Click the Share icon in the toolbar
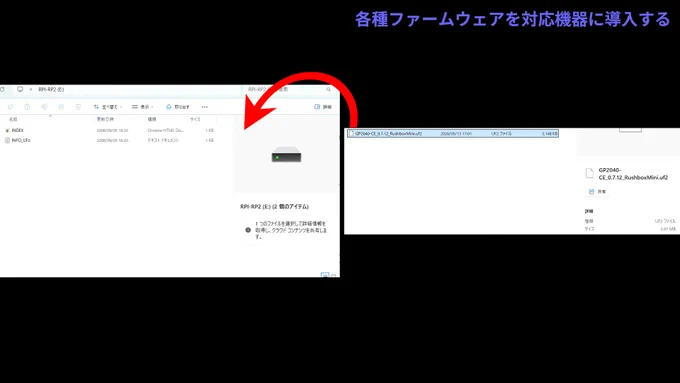 click(x=61, y=107)
